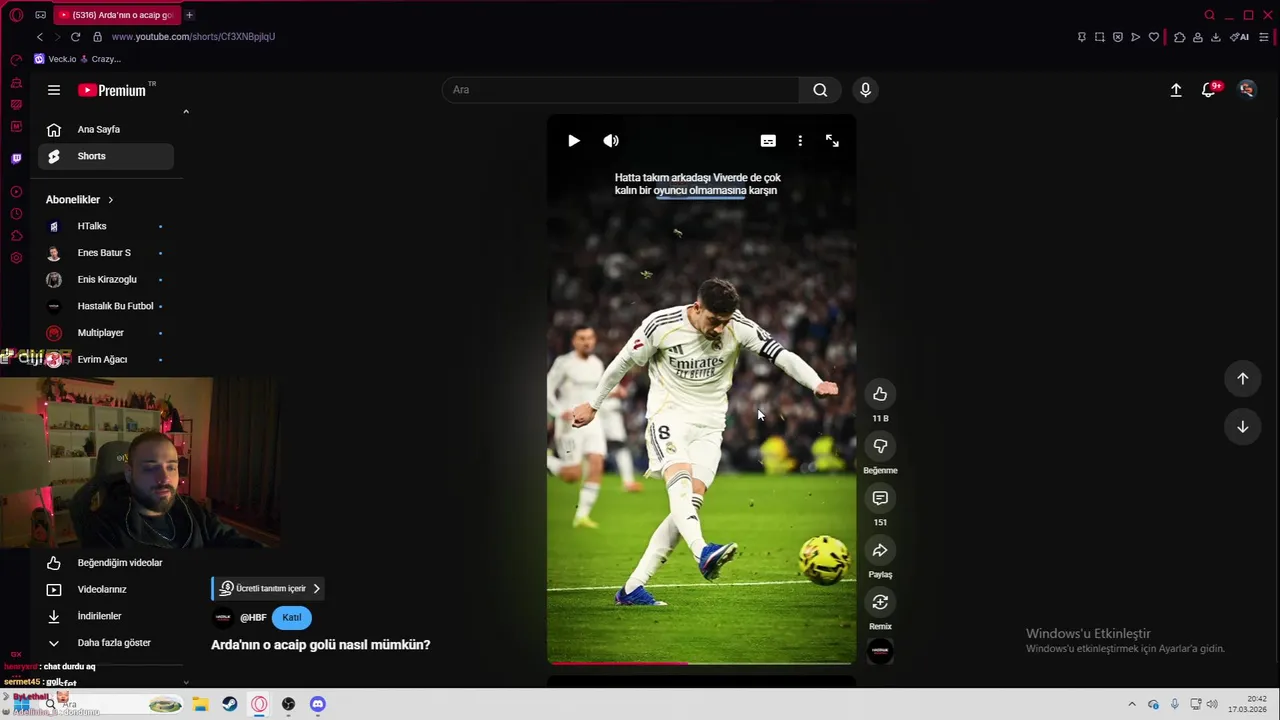
Task: Reload the YouTube page
Action: 75,37
